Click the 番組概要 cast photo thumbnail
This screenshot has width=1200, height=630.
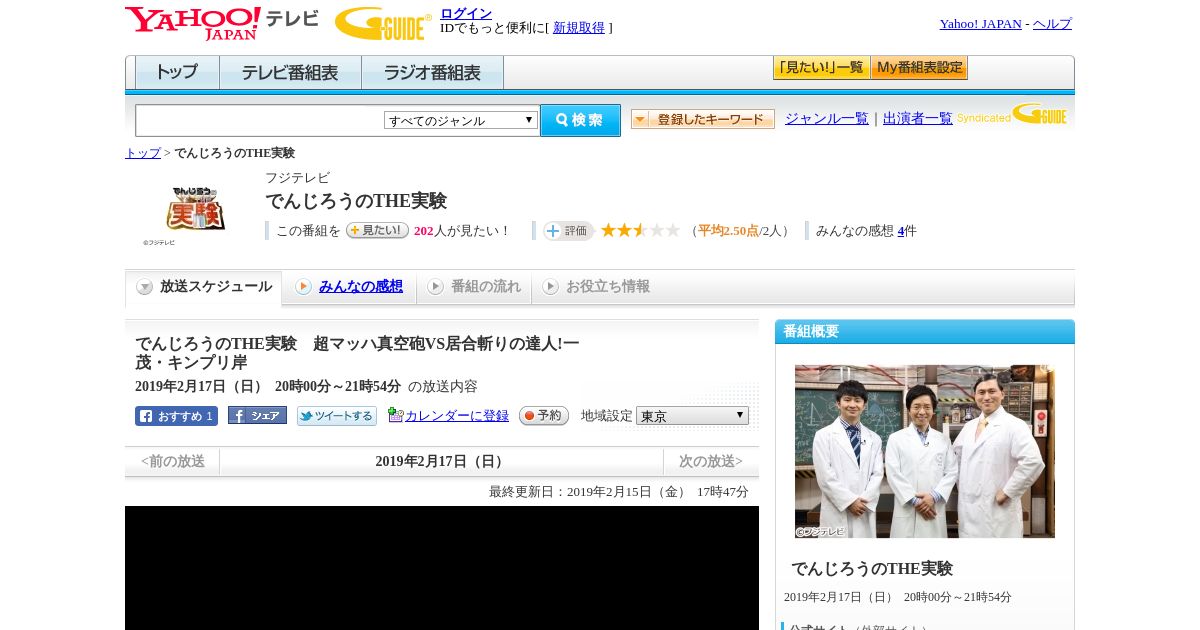[x=925, y=451]
